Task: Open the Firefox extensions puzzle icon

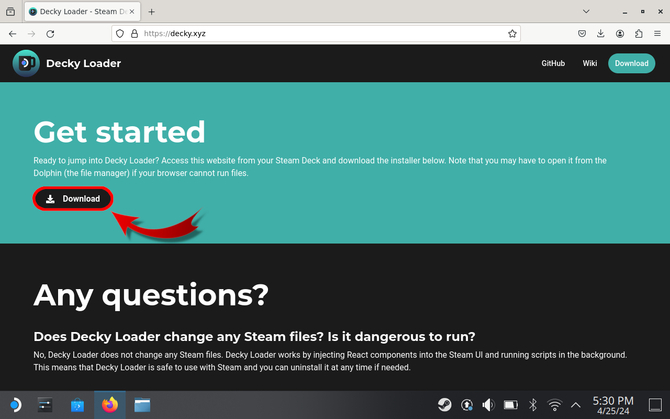Action: (x=638, y=33)
